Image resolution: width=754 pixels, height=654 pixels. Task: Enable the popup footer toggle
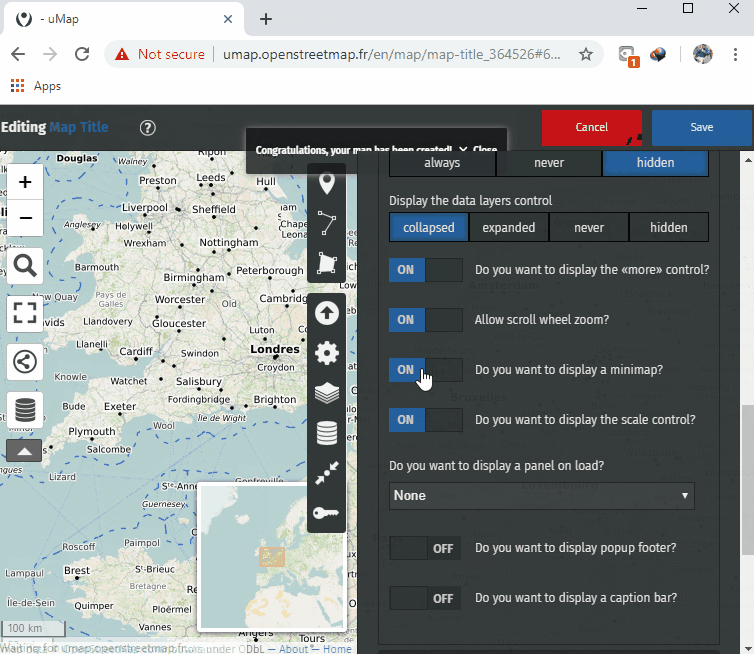[x=425, y=548]
